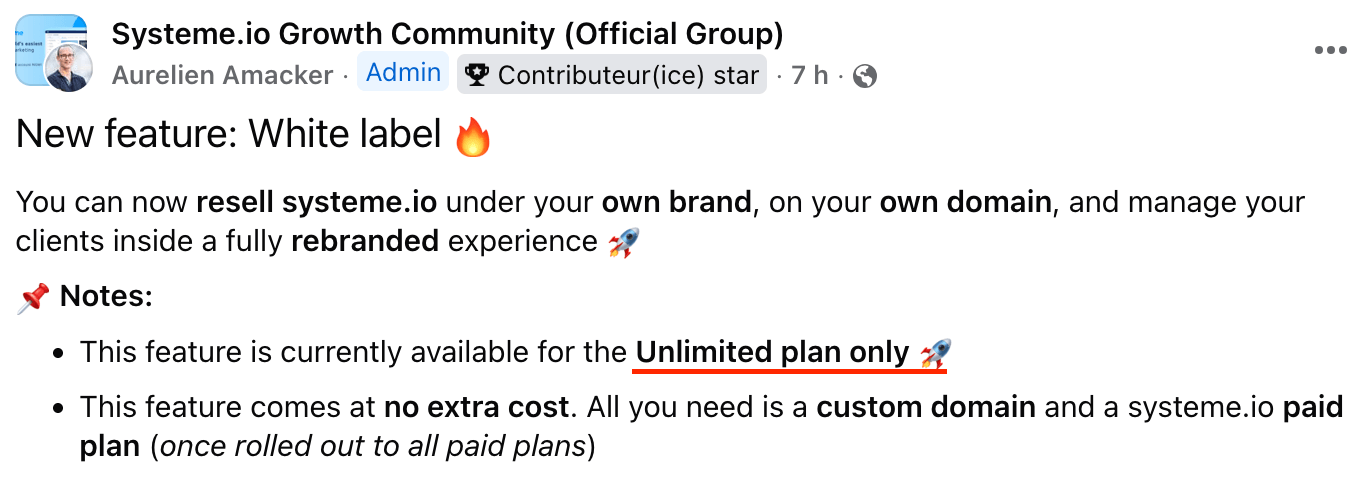Screen dimensions: 1360x478
Task: Click the red pushpin emoji beside Notes
Action: coord(33,297)
